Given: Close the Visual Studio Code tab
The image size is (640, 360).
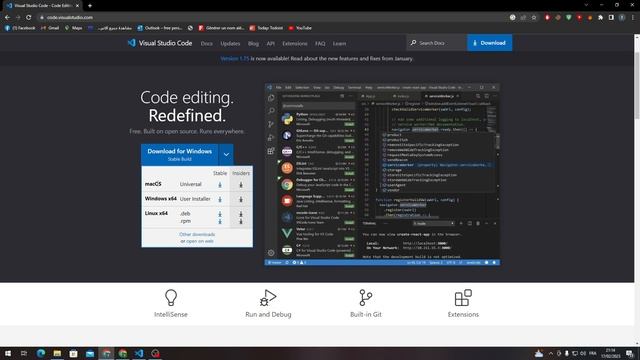Looking at the screenshot, I should [77, 6].
